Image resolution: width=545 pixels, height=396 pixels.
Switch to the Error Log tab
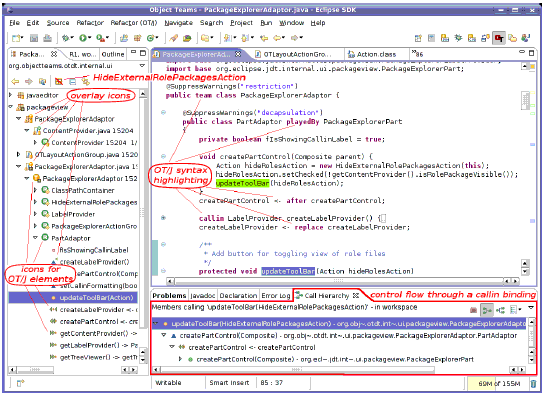pos(276,296)
